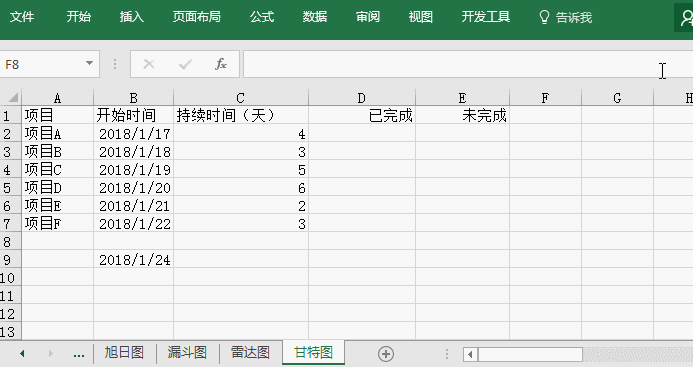Expand the Name Box dropdown arrow
Image resolution: width=693 pixels, height=367 pixels.
[x=89, y=63]
